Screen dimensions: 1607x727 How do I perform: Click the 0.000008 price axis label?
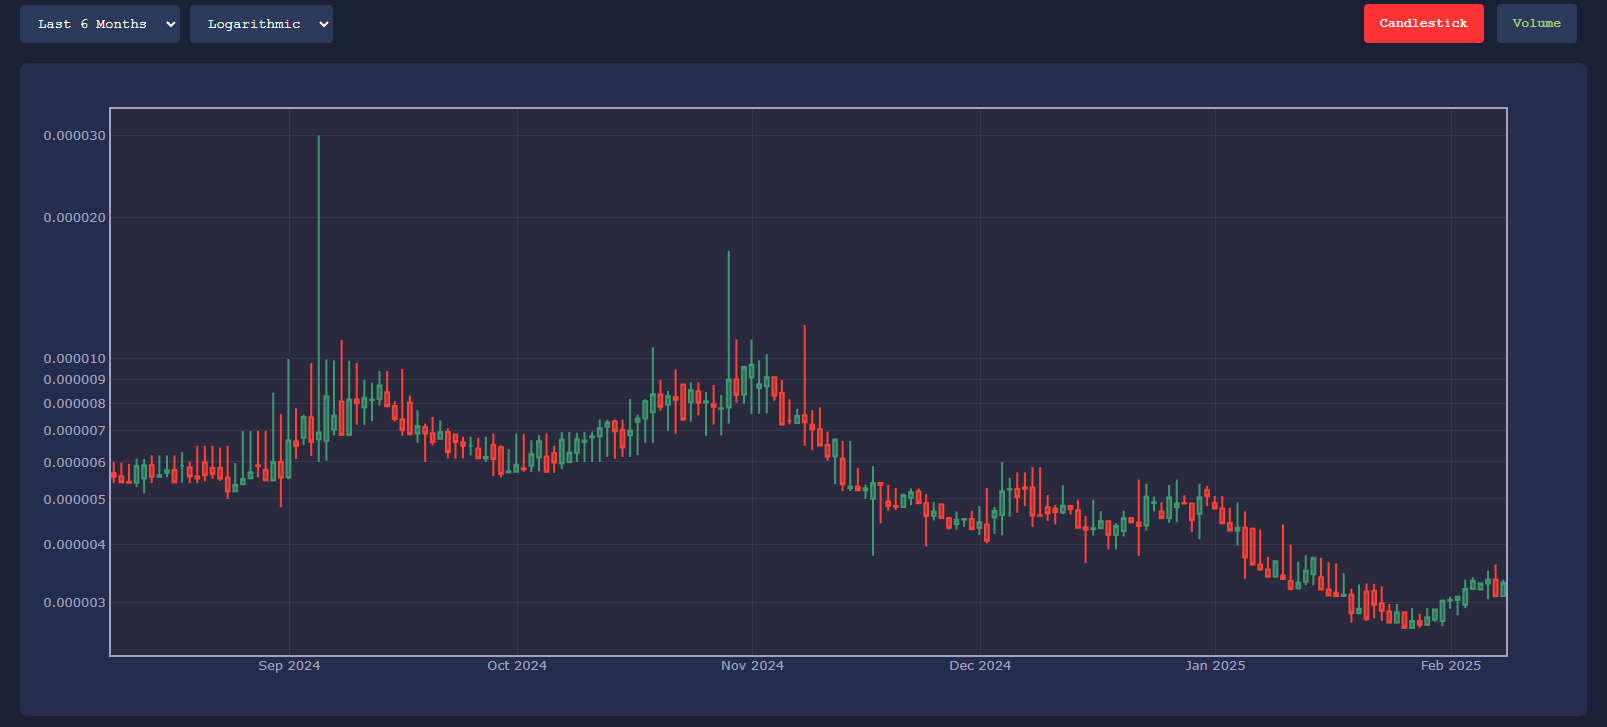(74, 404)
